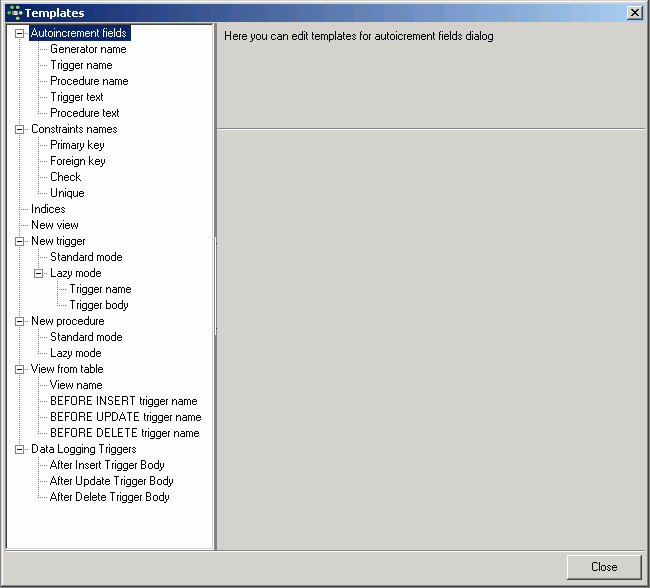Select Trigger body template
Image resolution: width=650 pixels, height=588 pixels.
tap(99, 305)
